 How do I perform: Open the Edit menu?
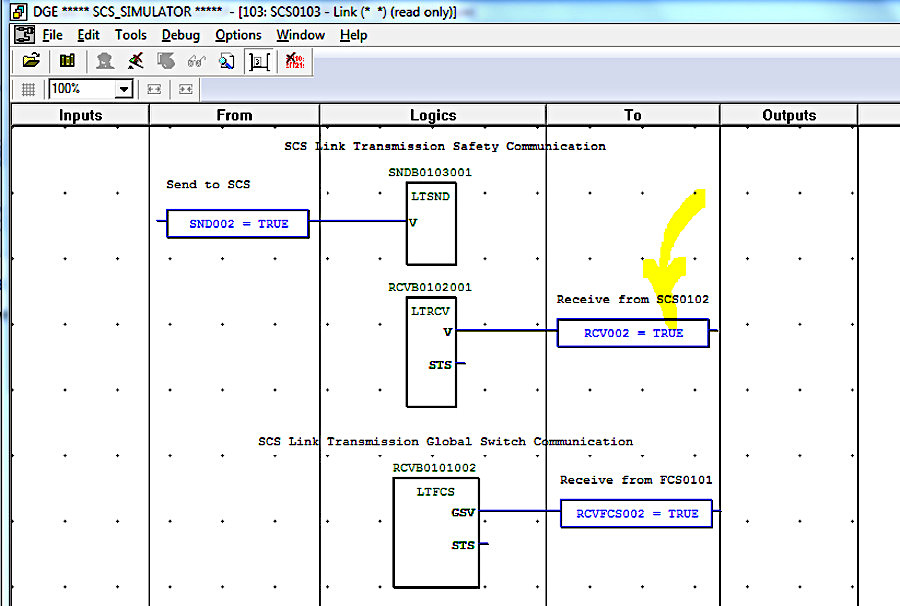point(88,35)
